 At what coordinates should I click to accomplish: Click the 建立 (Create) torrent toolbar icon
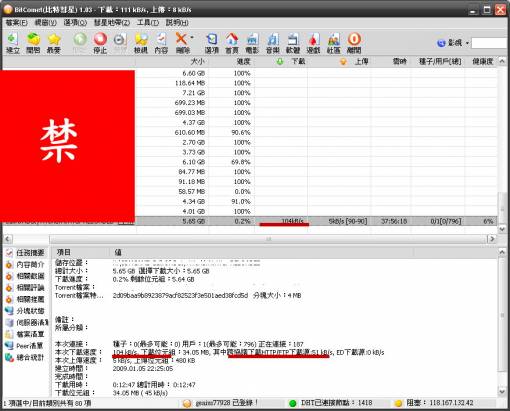(x=13, y=43)
